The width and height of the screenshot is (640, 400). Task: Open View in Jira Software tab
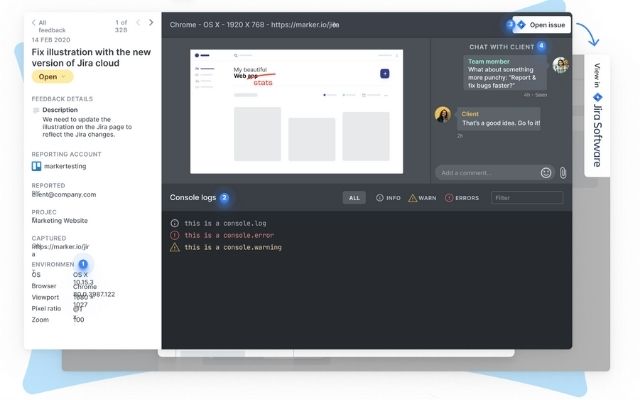tap(597, 116)
